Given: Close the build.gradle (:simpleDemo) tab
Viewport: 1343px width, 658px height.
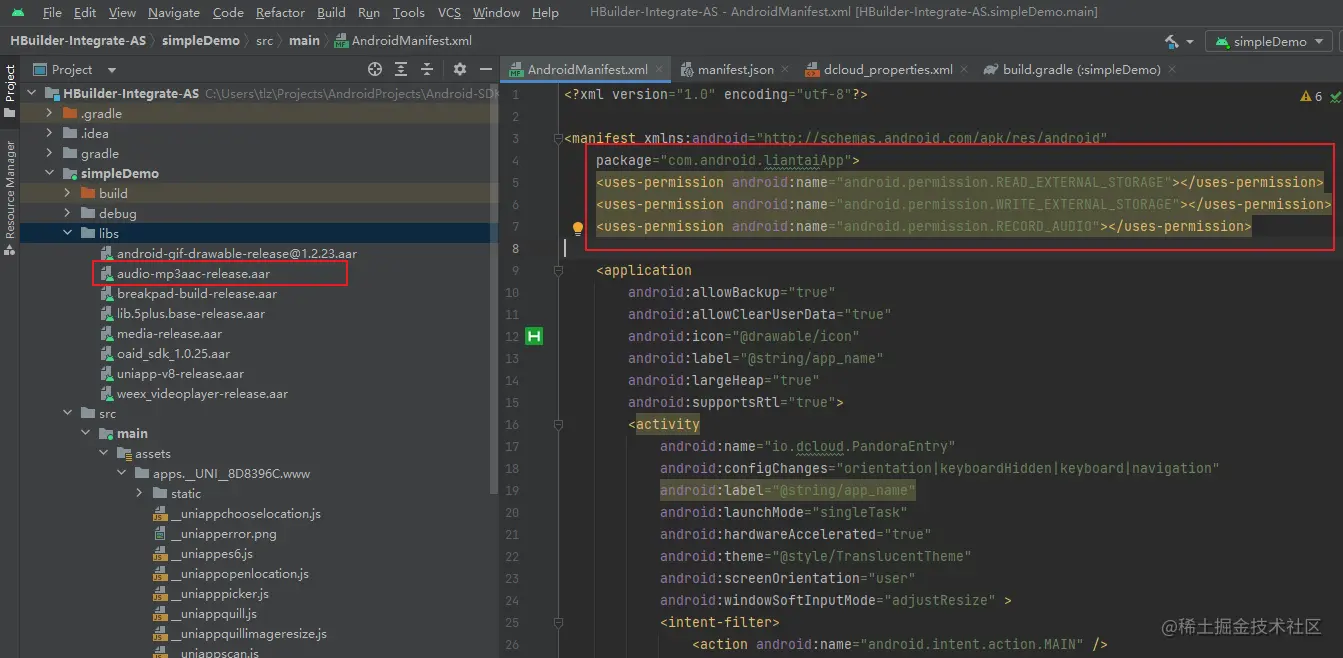Looking at the screenshot, I should (x=1172, y=70).
